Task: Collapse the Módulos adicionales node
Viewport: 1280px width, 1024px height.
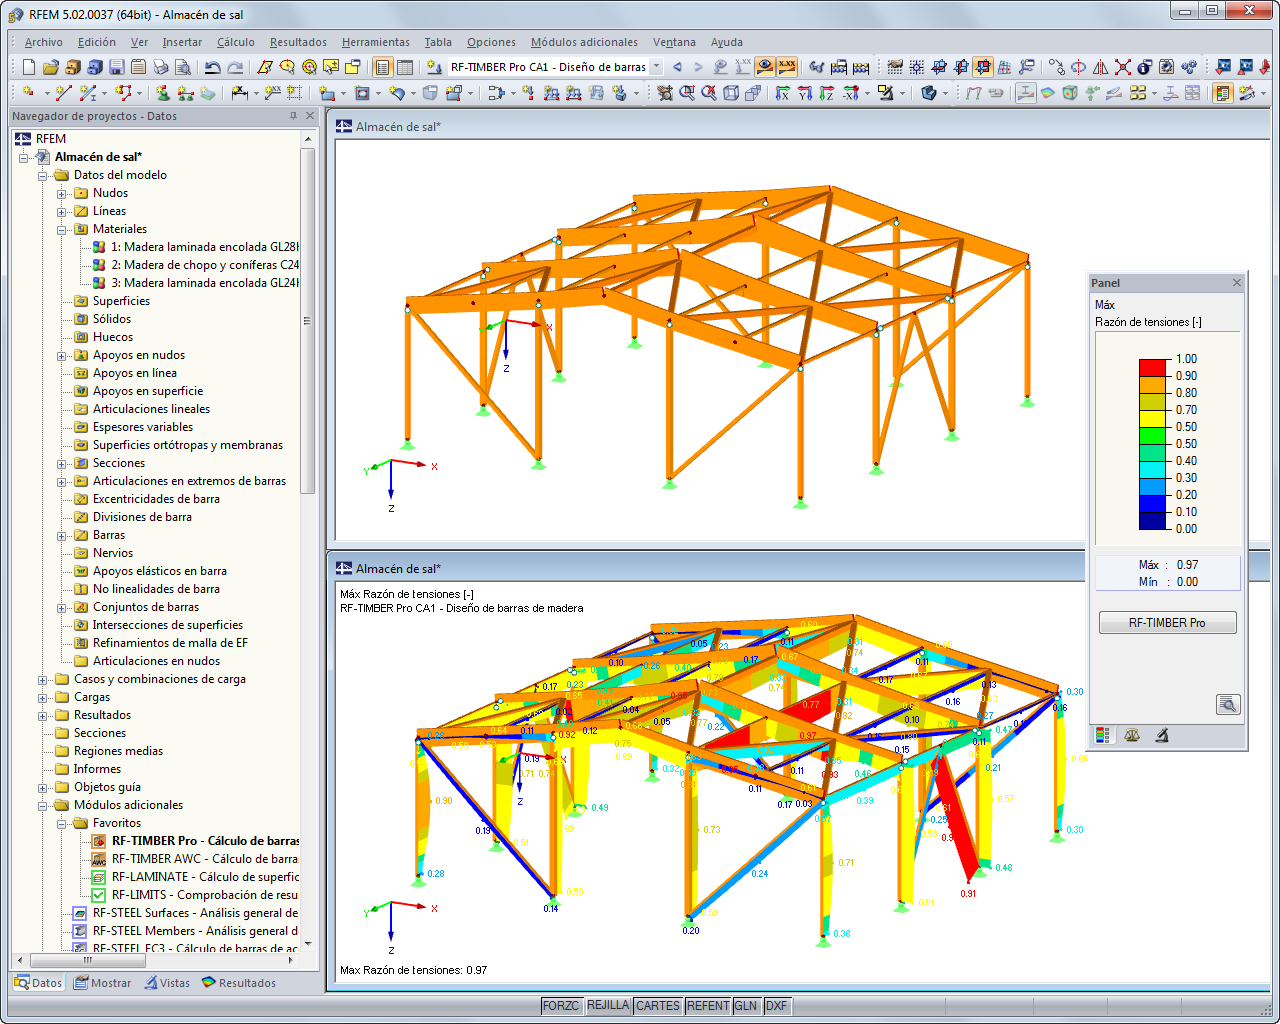Action: pos(43,805)
